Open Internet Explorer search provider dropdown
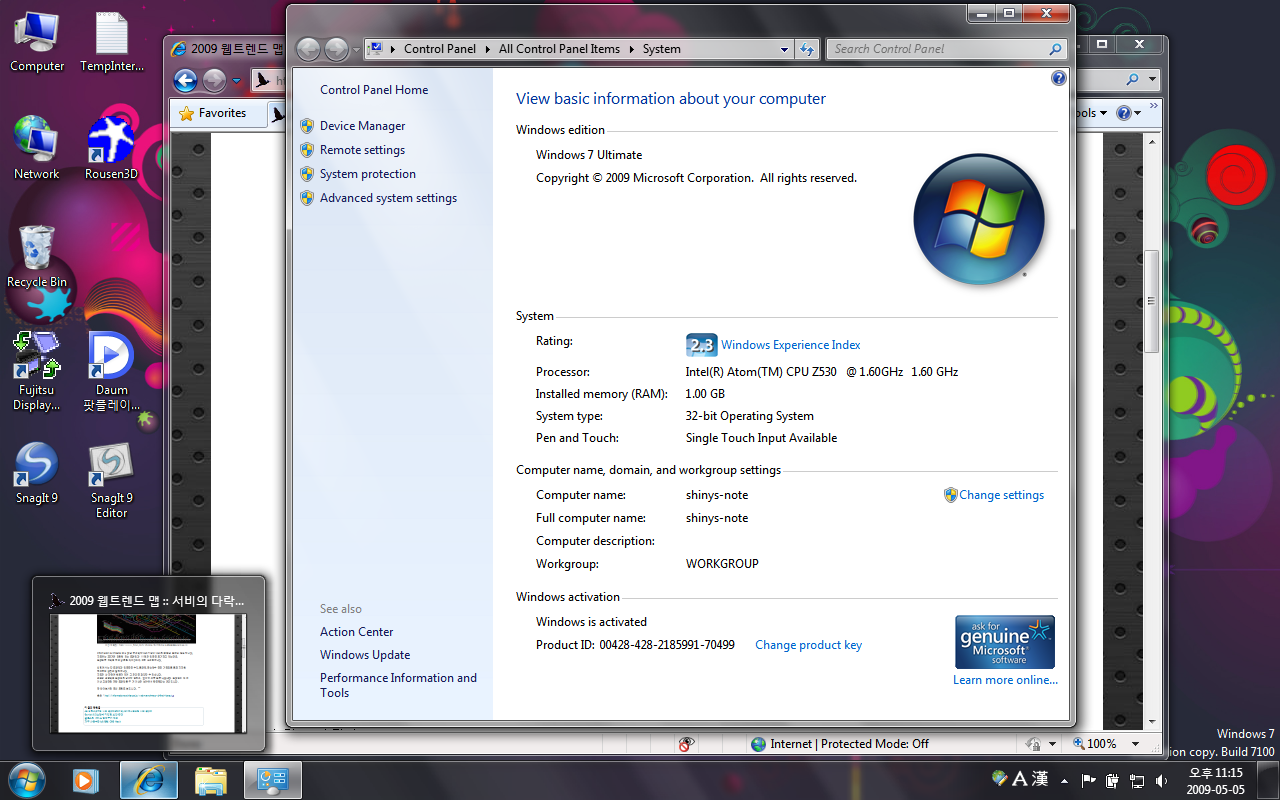Viewport: 1280px width, 800px height. coord(1153,80)
